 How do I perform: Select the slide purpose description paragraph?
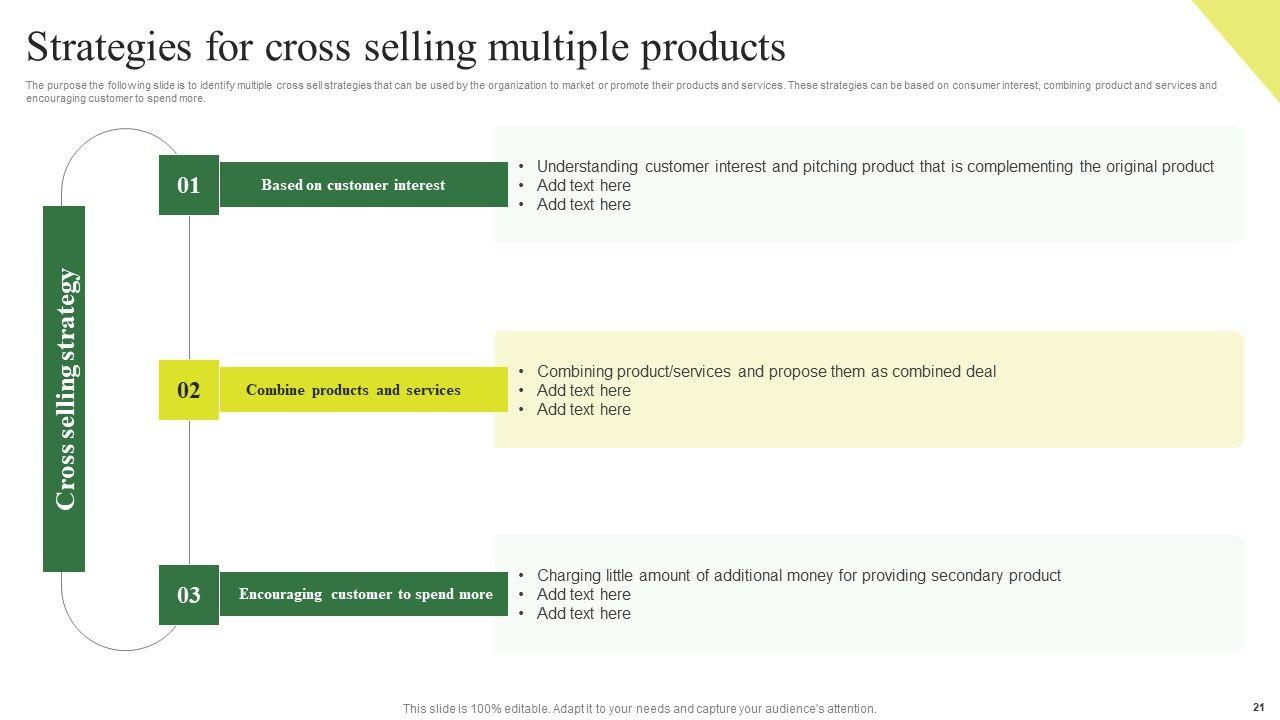coord(620,92)
